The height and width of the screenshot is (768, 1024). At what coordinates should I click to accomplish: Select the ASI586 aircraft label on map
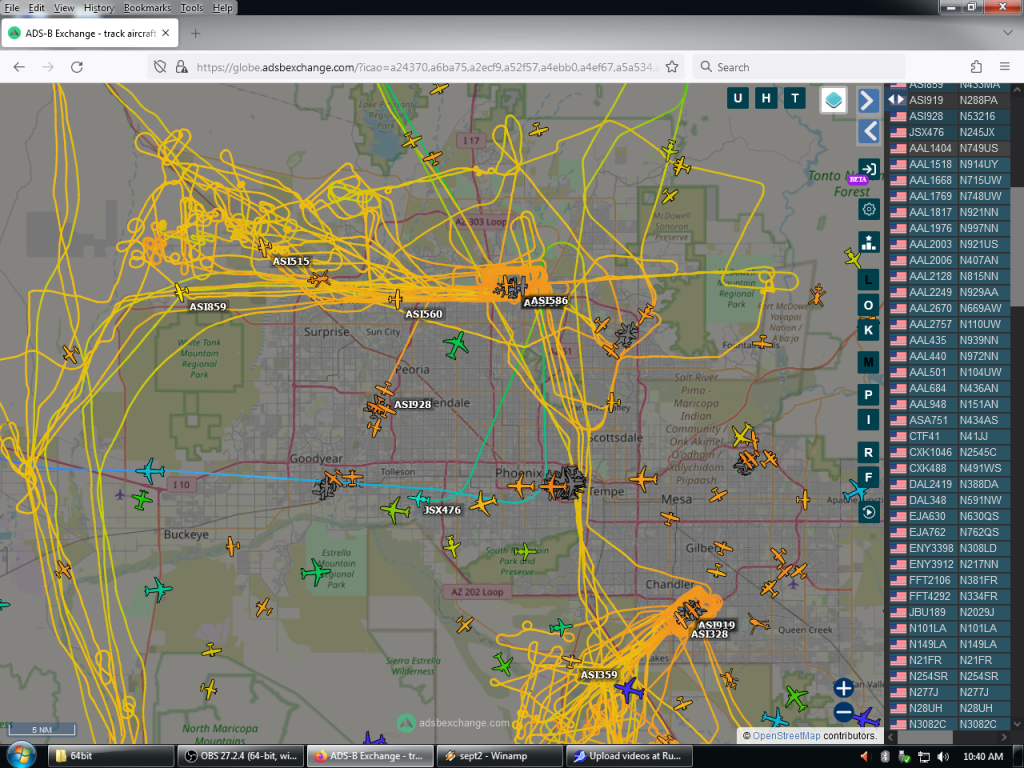pos(549,300)
